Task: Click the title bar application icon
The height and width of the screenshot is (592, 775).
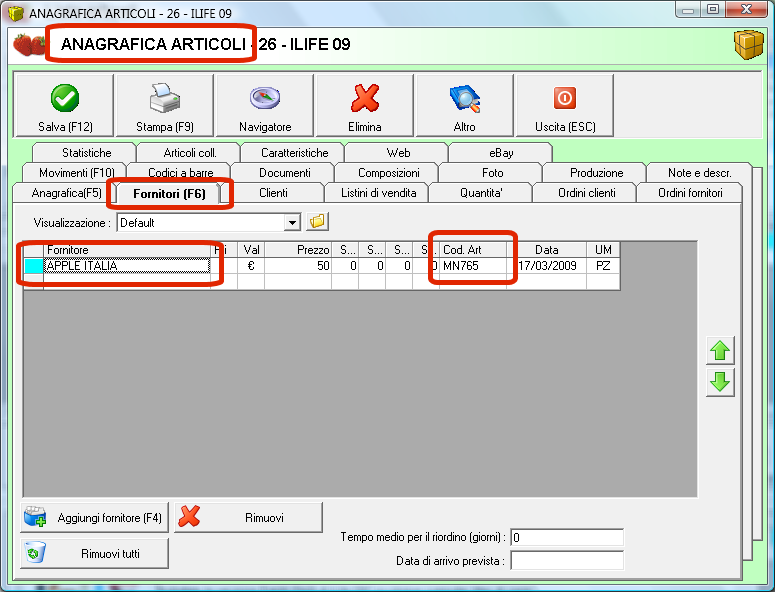Action: (x=16, y=13)
